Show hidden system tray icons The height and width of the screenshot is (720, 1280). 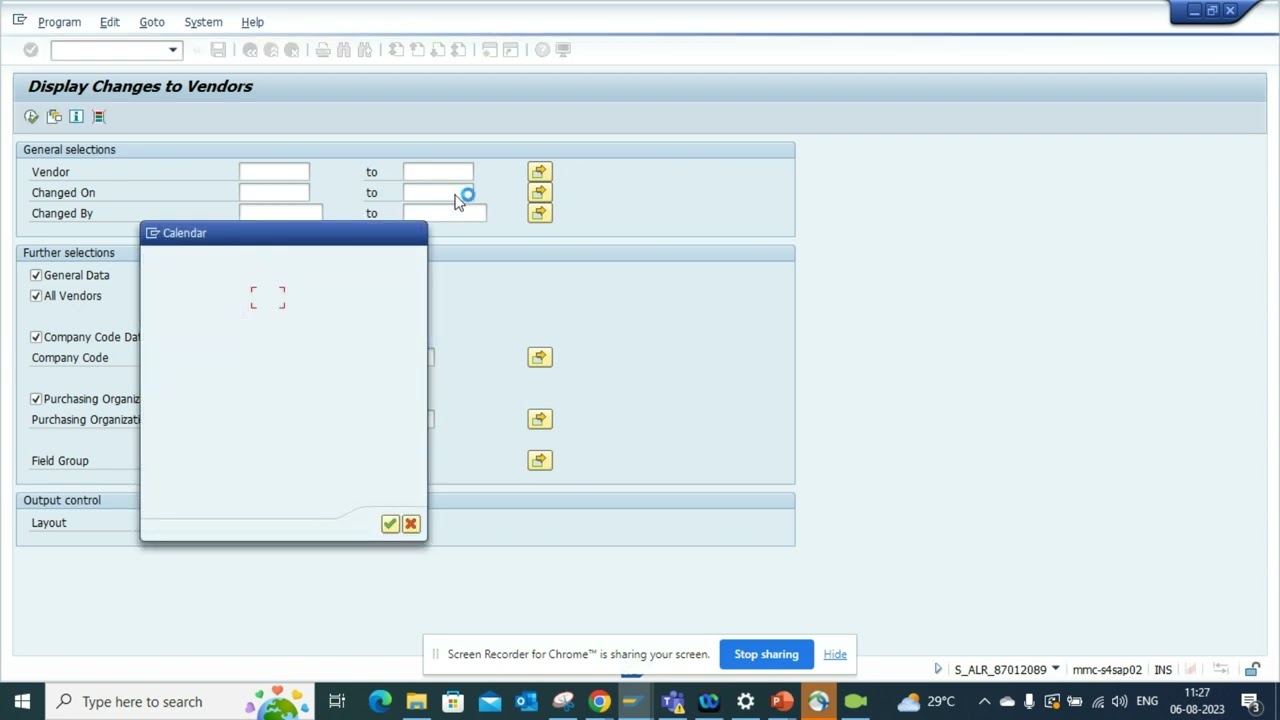(x=984, y=701)
